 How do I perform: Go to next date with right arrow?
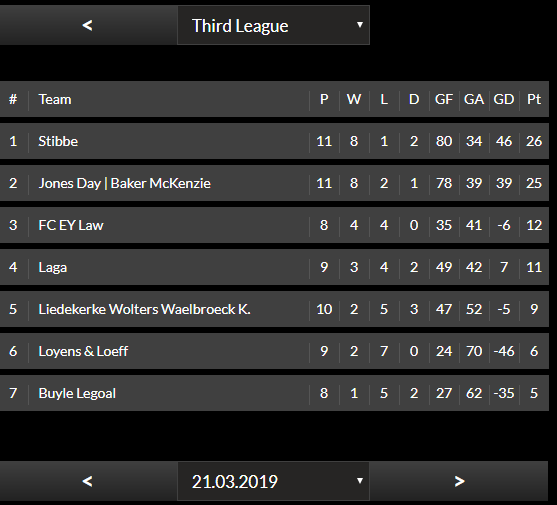(x=459, y=481)
